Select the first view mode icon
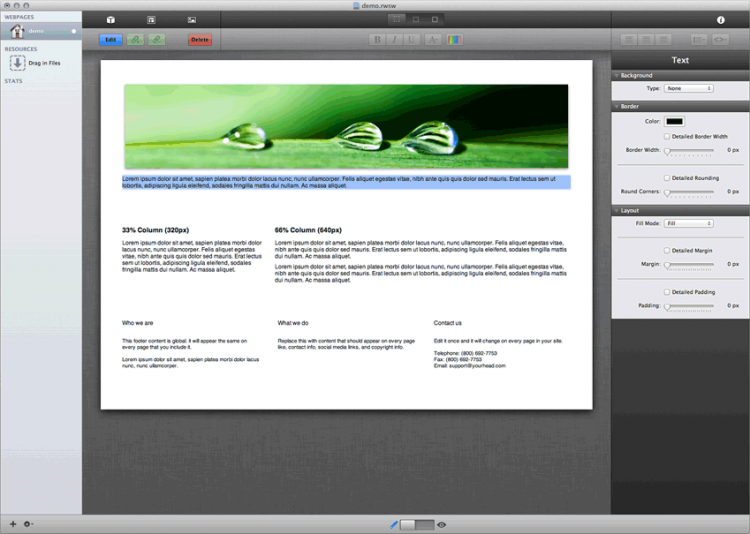This screenshot has height=534, width=750. [x=397, y=19]
